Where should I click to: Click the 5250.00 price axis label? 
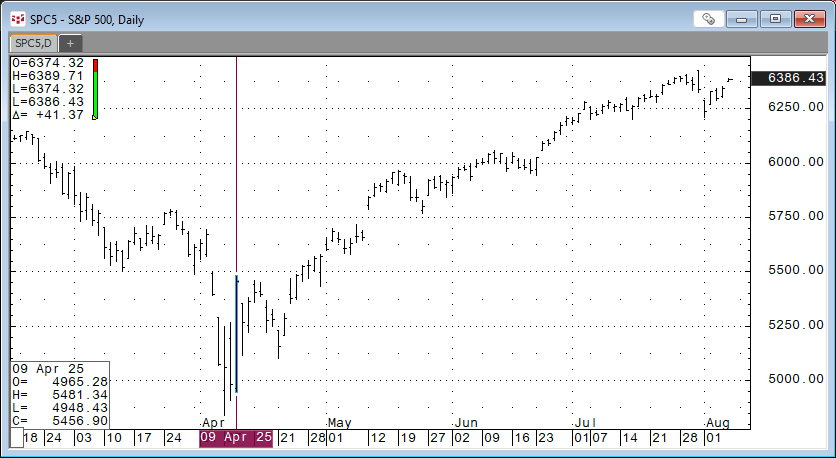coord(795,325)
